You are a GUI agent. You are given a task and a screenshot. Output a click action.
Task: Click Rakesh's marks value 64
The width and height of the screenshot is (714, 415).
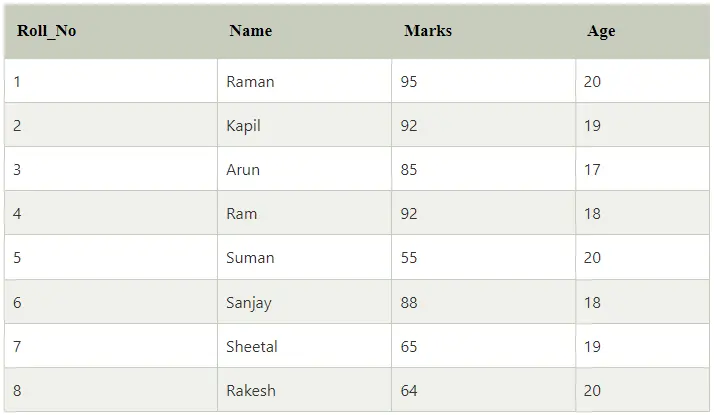(483, 390)
